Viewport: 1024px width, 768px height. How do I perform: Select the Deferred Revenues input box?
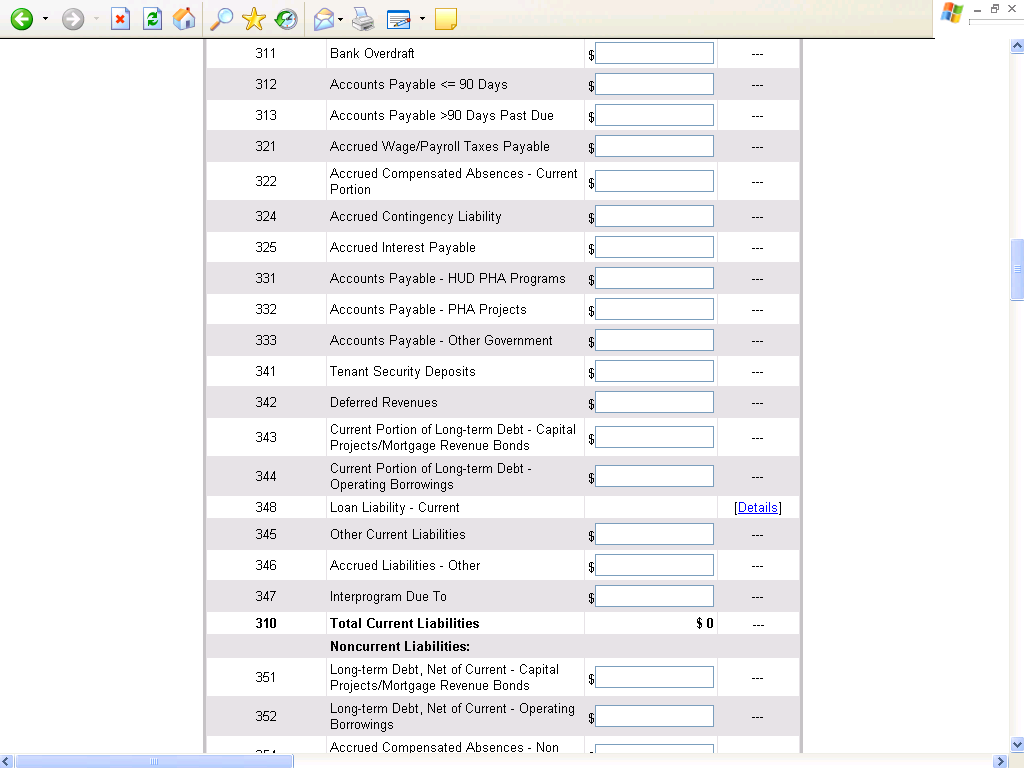[654, 402]
